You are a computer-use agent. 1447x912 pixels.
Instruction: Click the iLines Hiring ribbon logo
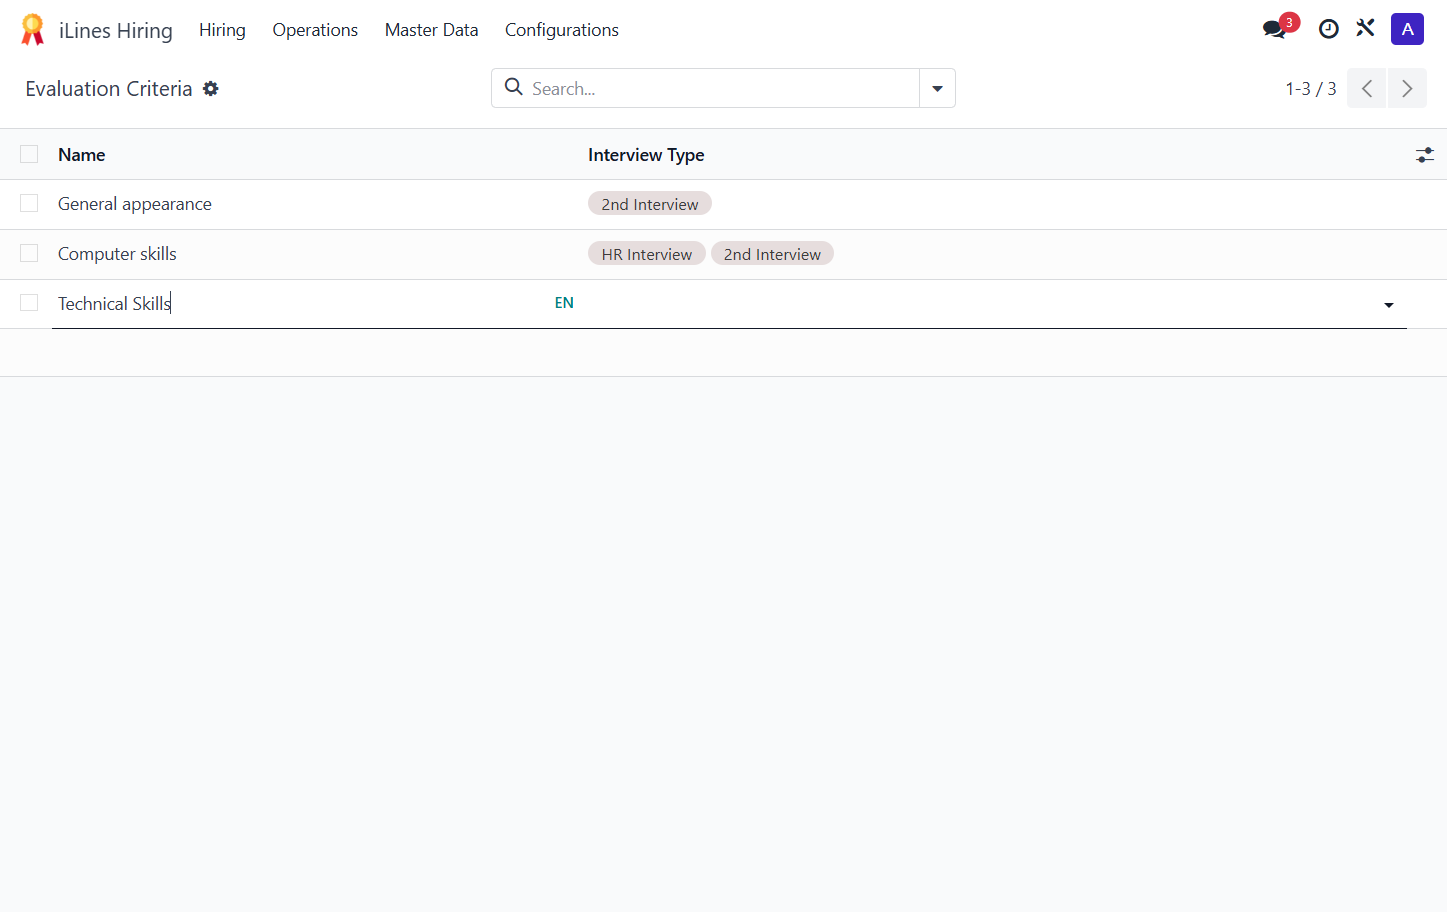coord(33,30)
